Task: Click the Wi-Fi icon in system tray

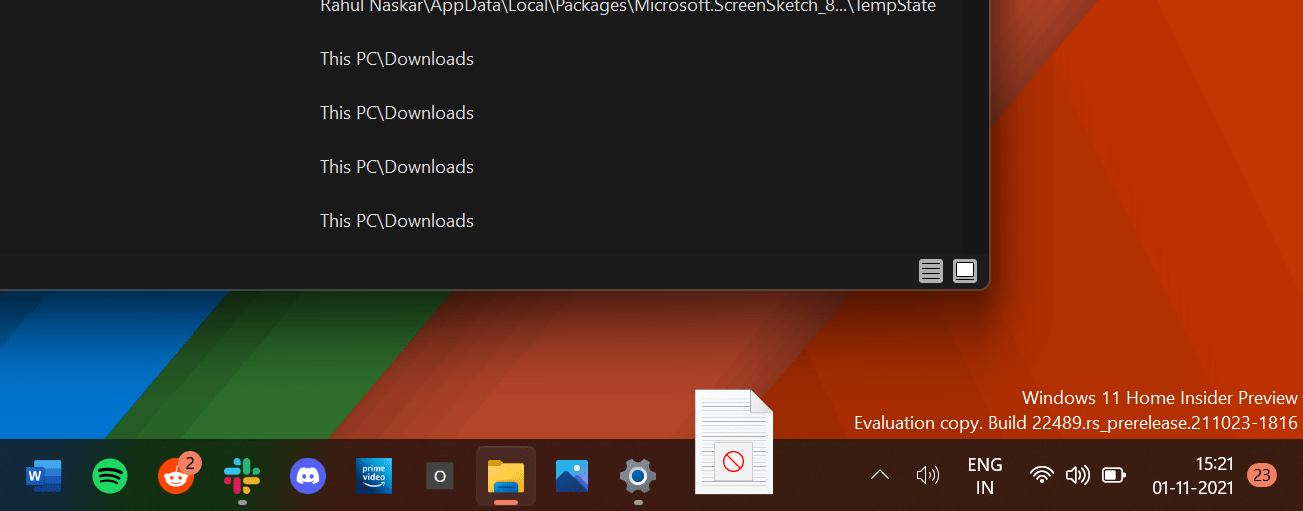Action: (x=1042, y=475)
